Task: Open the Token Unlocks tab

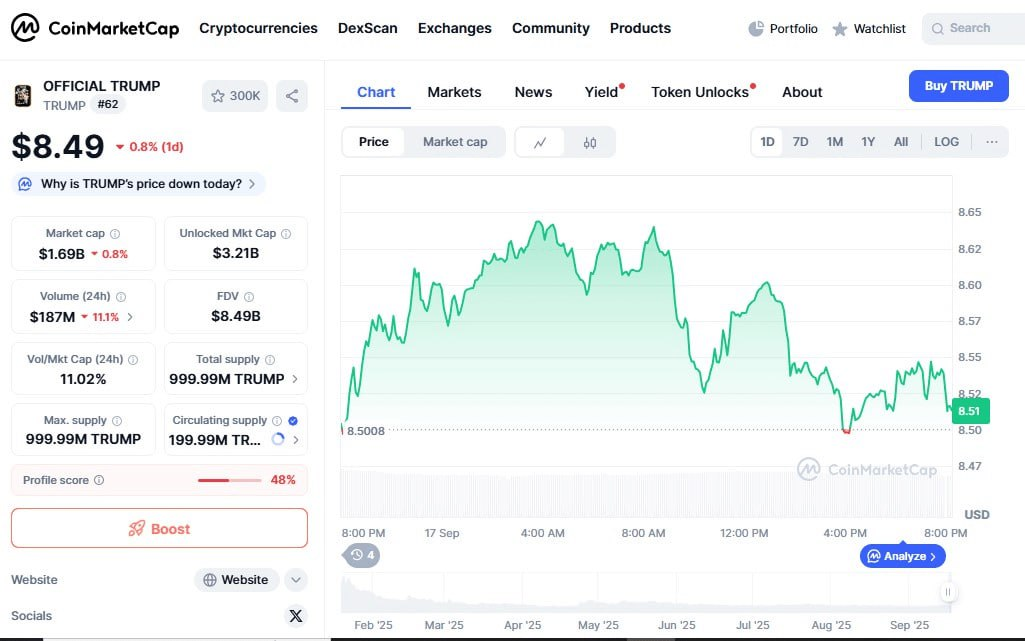Action: [x=700, y=92]
